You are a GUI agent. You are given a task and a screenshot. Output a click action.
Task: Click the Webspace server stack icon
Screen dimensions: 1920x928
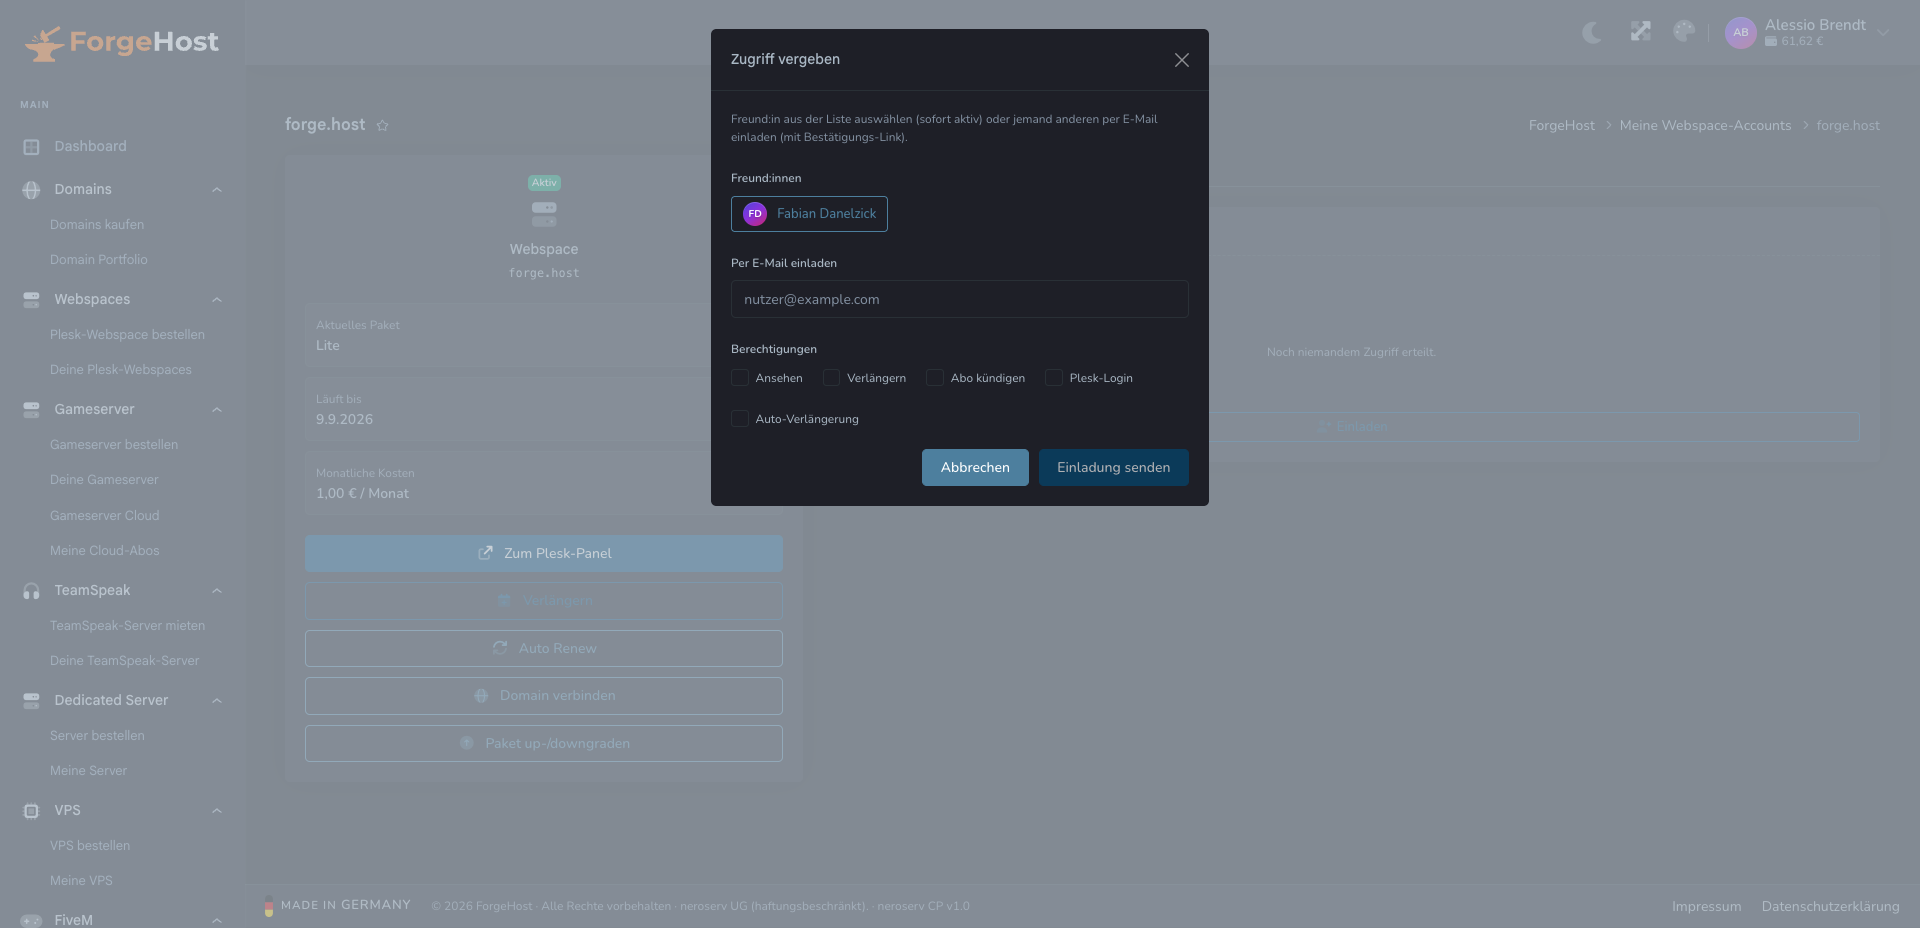click(x=544, y=214)
